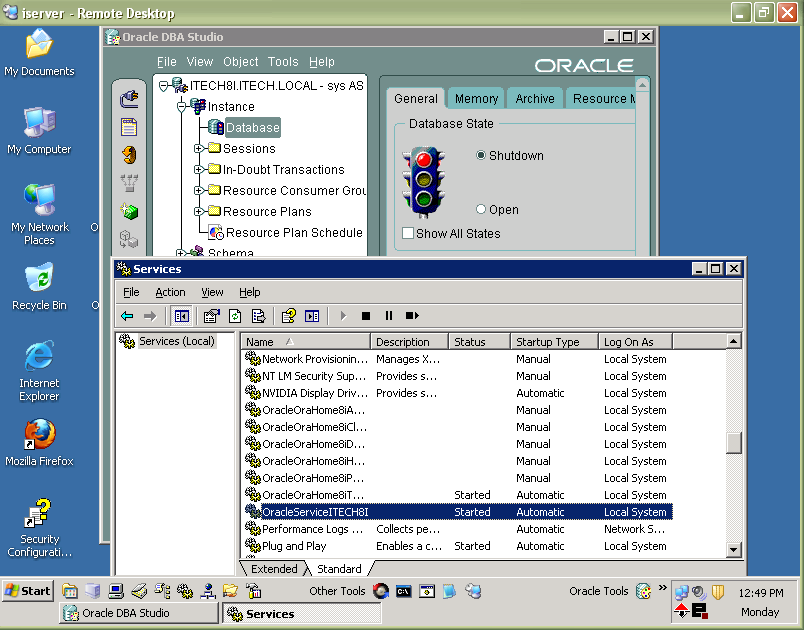
Task: Open the Action menu in Services
Action: 170,292
